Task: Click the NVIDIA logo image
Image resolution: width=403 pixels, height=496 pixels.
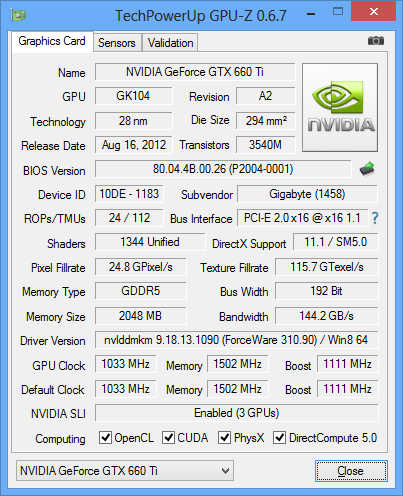Action: (x=340, y=107)
